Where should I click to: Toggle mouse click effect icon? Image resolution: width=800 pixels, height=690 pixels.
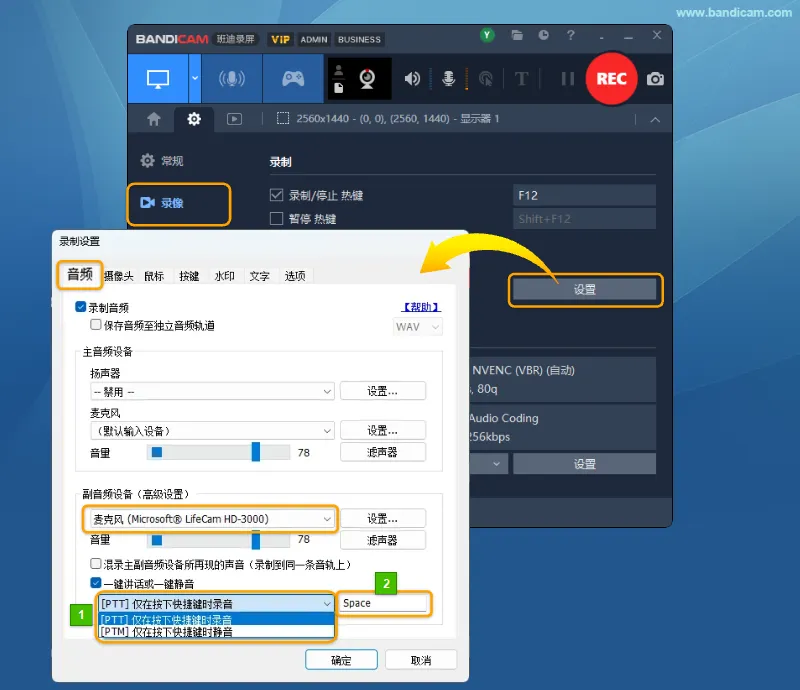pyautogui.click(x=486, y=79)
